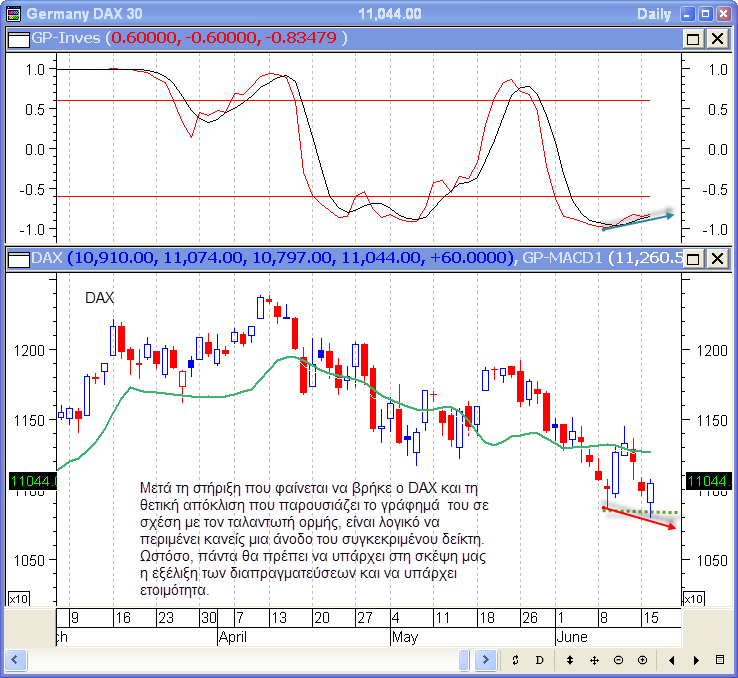Step to next bar with right triangle

(697, 661)
